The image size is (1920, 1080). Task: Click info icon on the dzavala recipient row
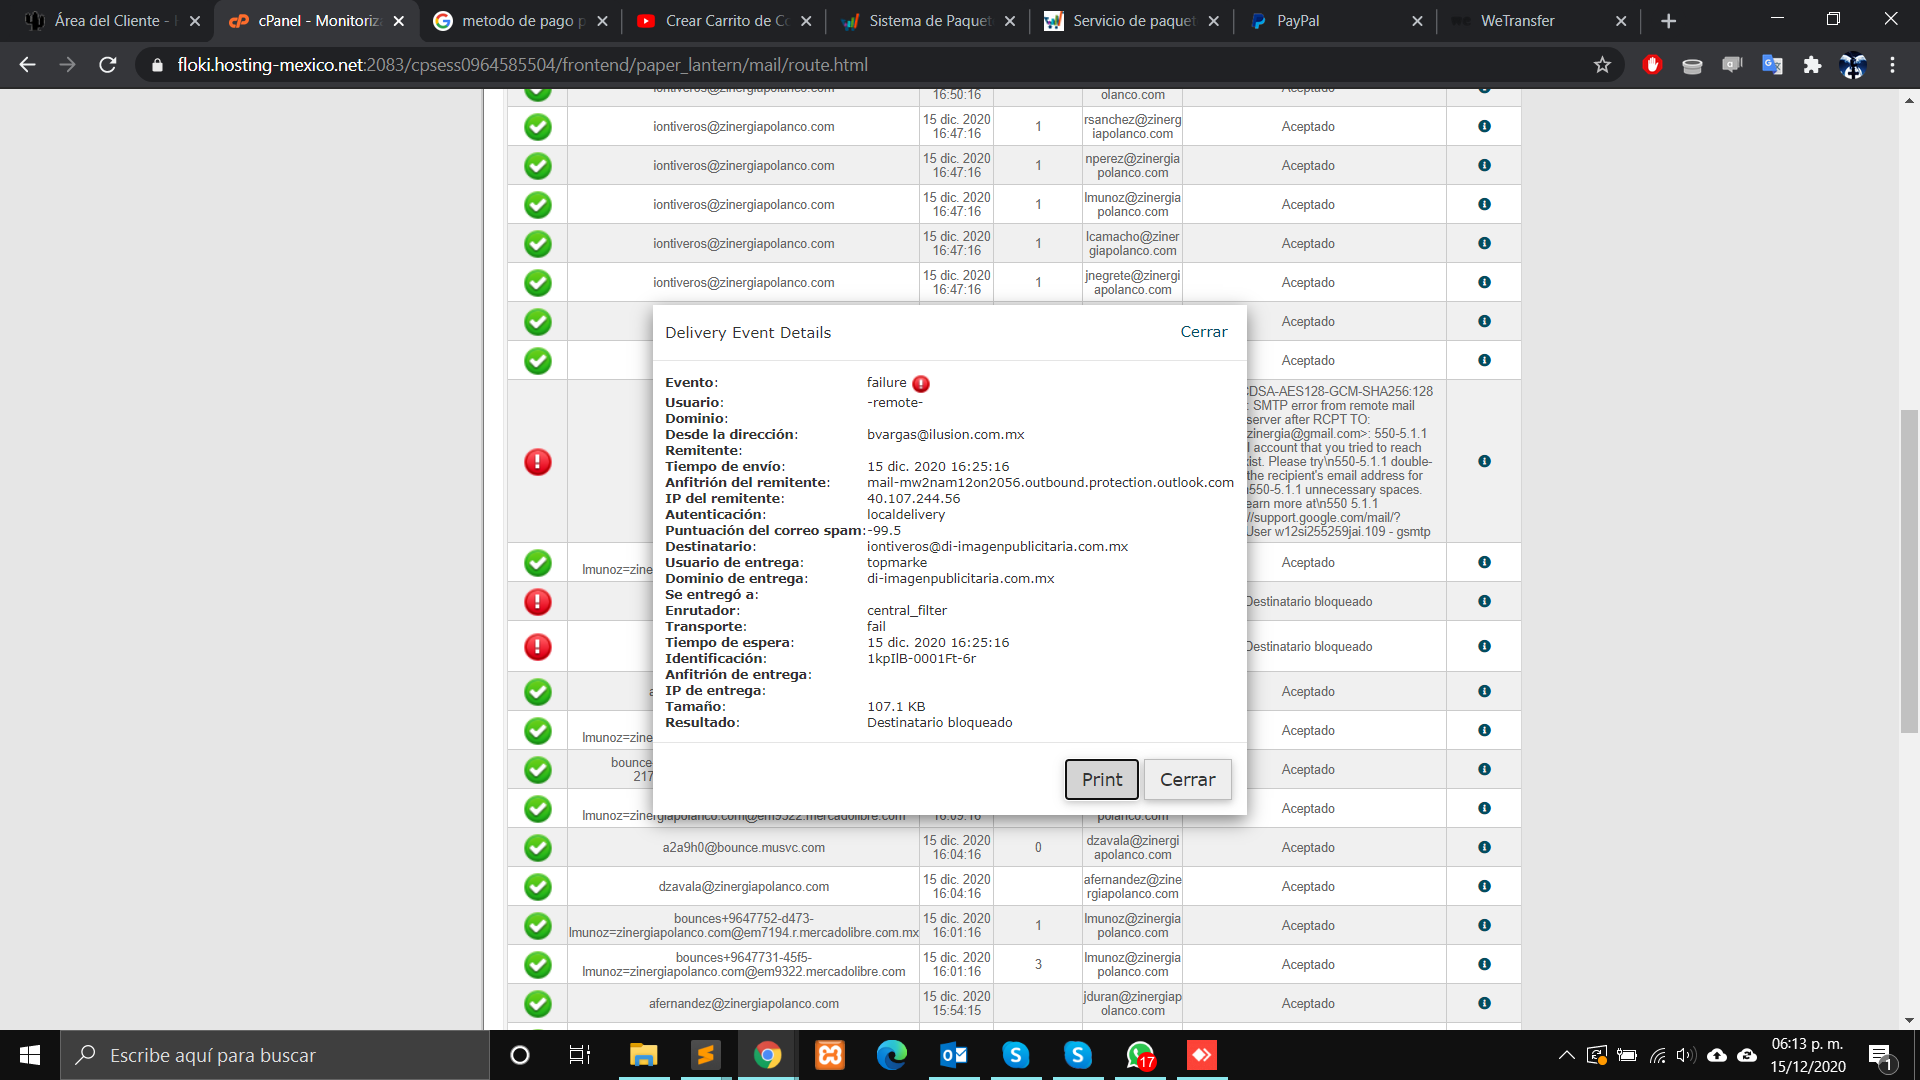pyautogui.click(x=1484, y=847)
